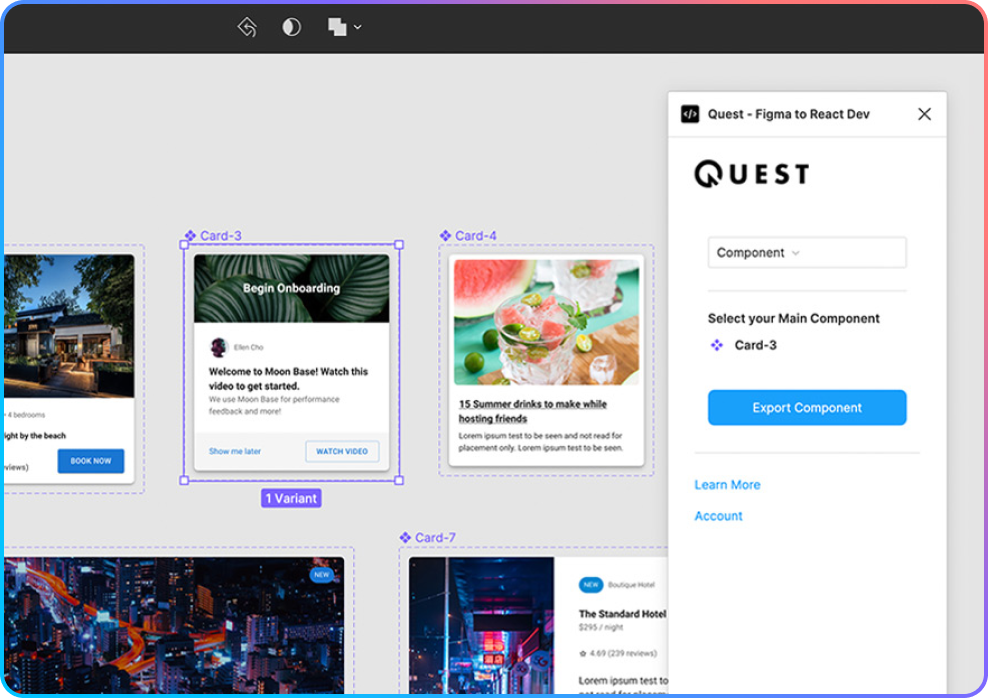Image resolution: width=988 pixels, height=698 pixels.
Task: Open the Learn More link
Action: point(727,484)
